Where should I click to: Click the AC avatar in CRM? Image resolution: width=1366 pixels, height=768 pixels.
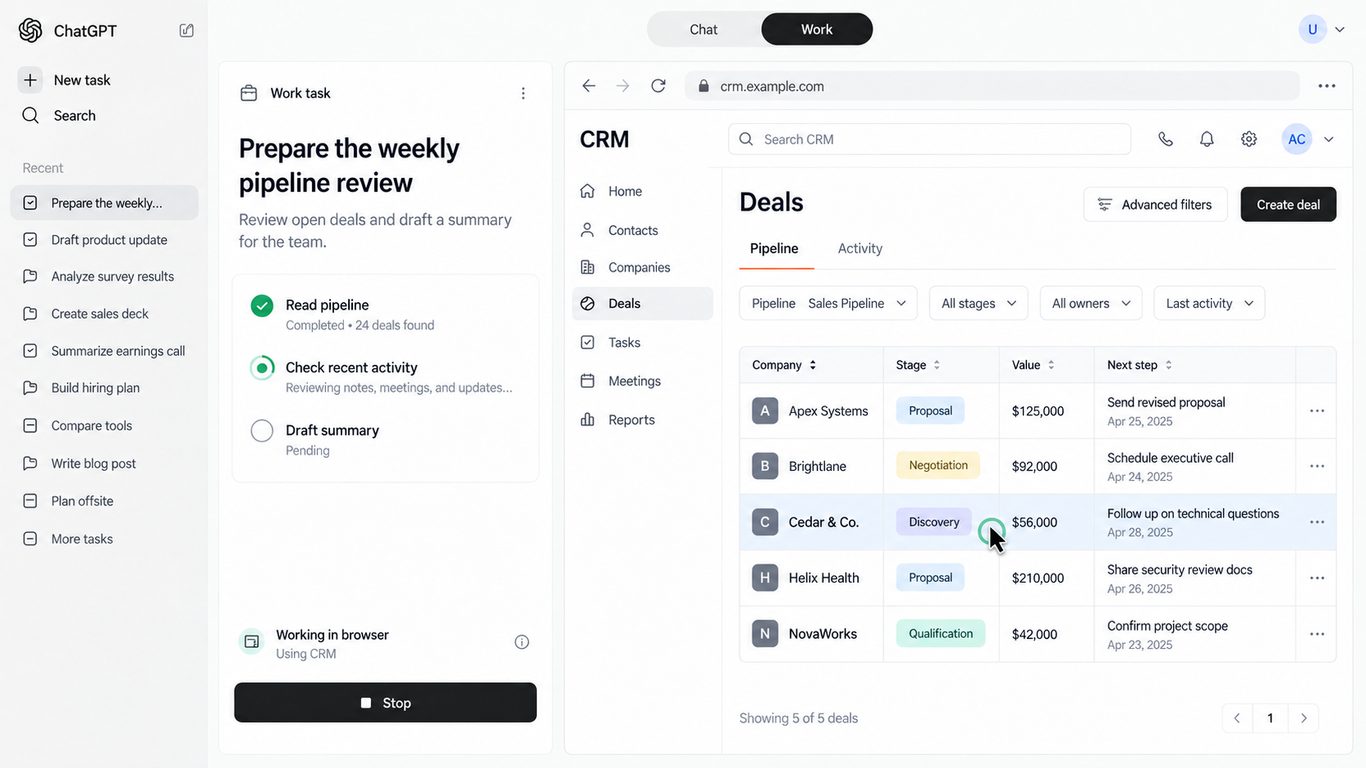click(1297, 139)
